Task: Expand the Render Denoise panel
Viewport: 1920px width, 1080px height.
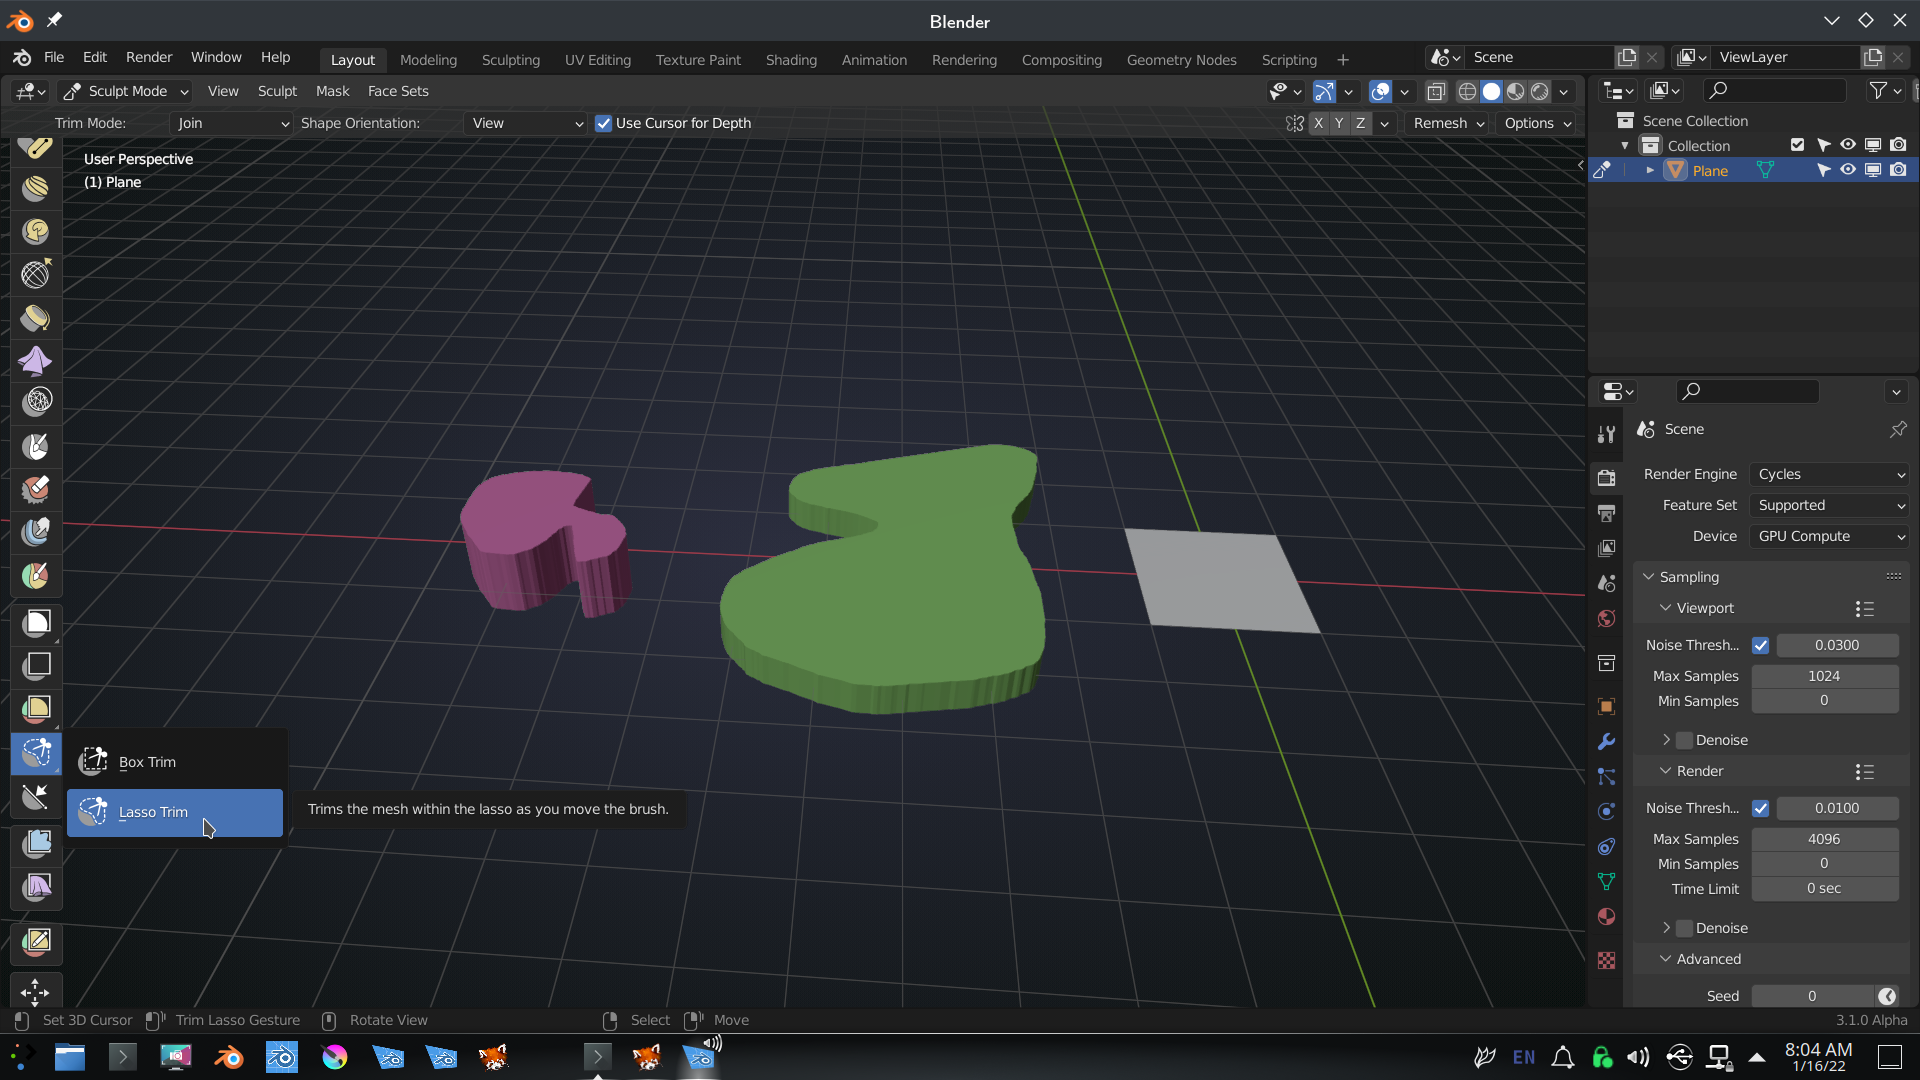Action: [1667, 928]
